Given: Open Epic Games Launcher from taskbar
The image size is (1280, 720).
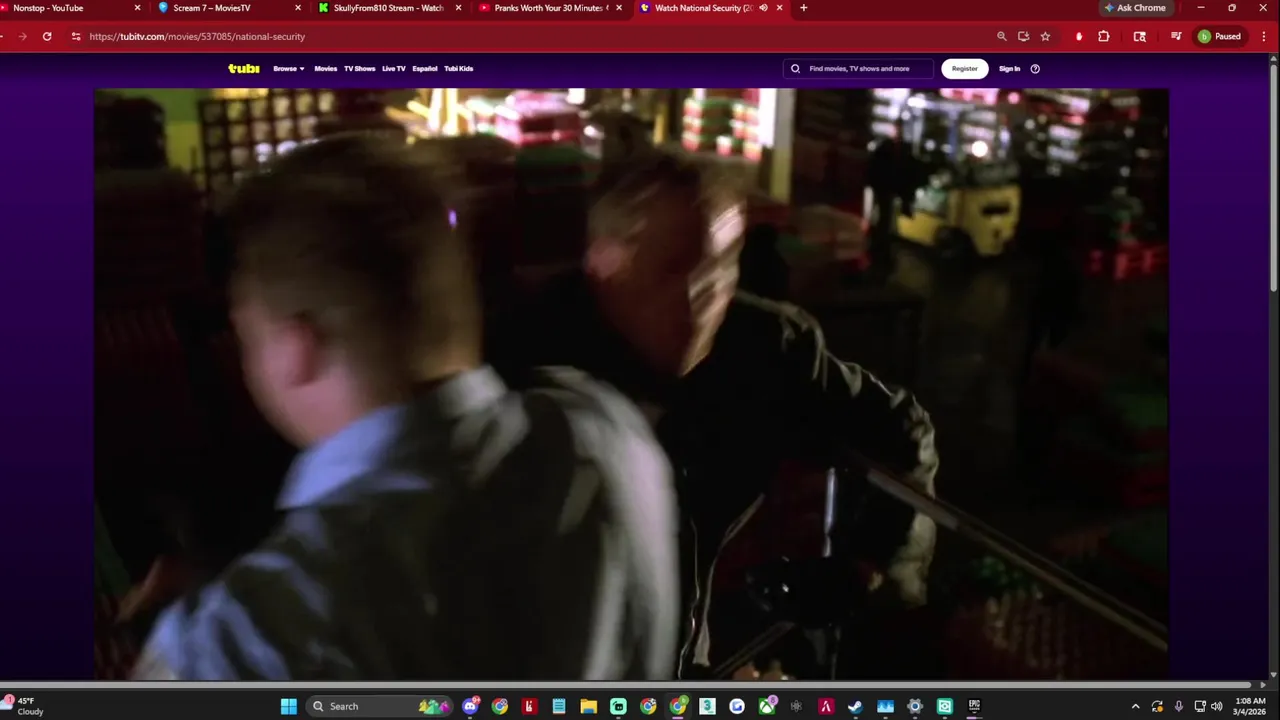Looking at the screenshot, I should 974,706.
